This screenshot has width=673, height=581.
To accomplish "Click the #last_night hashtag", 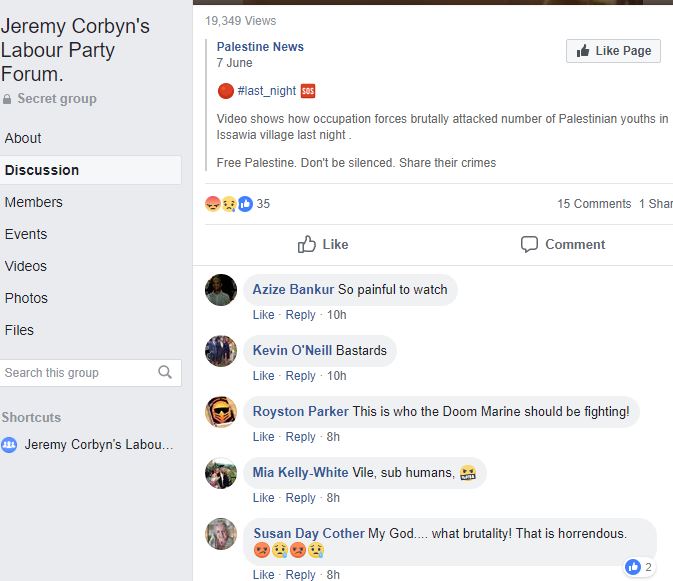I will [267, 91].
